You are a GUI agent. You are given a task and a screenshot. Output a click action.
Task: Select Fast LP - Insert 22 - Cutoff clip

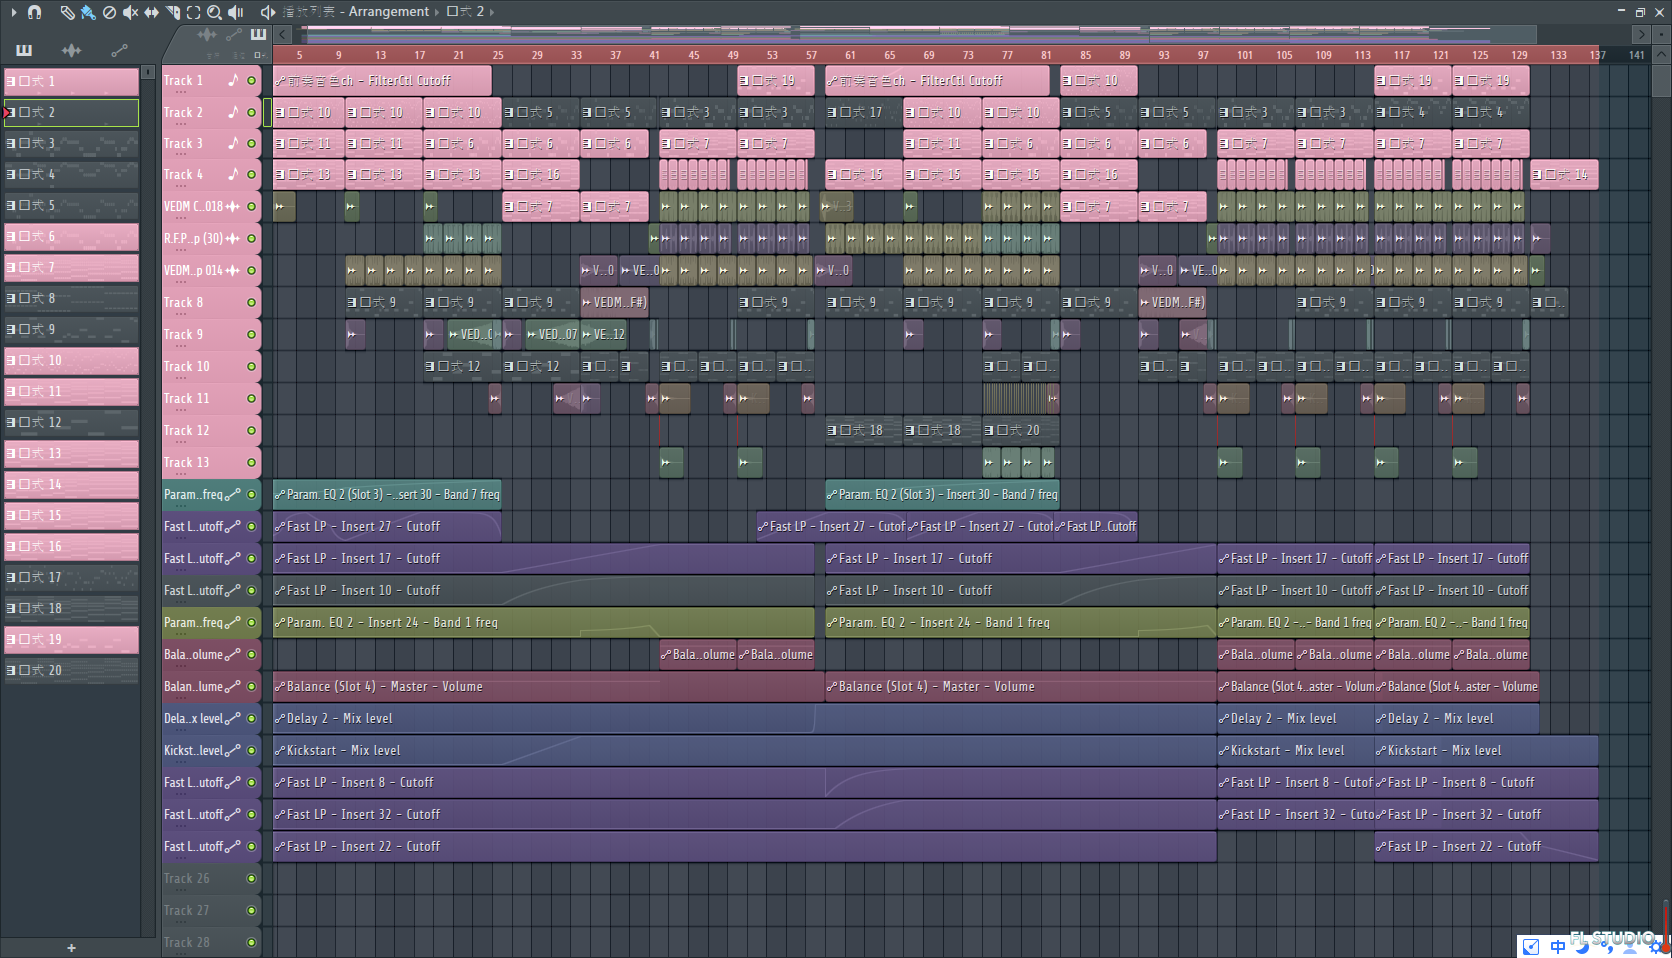point(744,847)
